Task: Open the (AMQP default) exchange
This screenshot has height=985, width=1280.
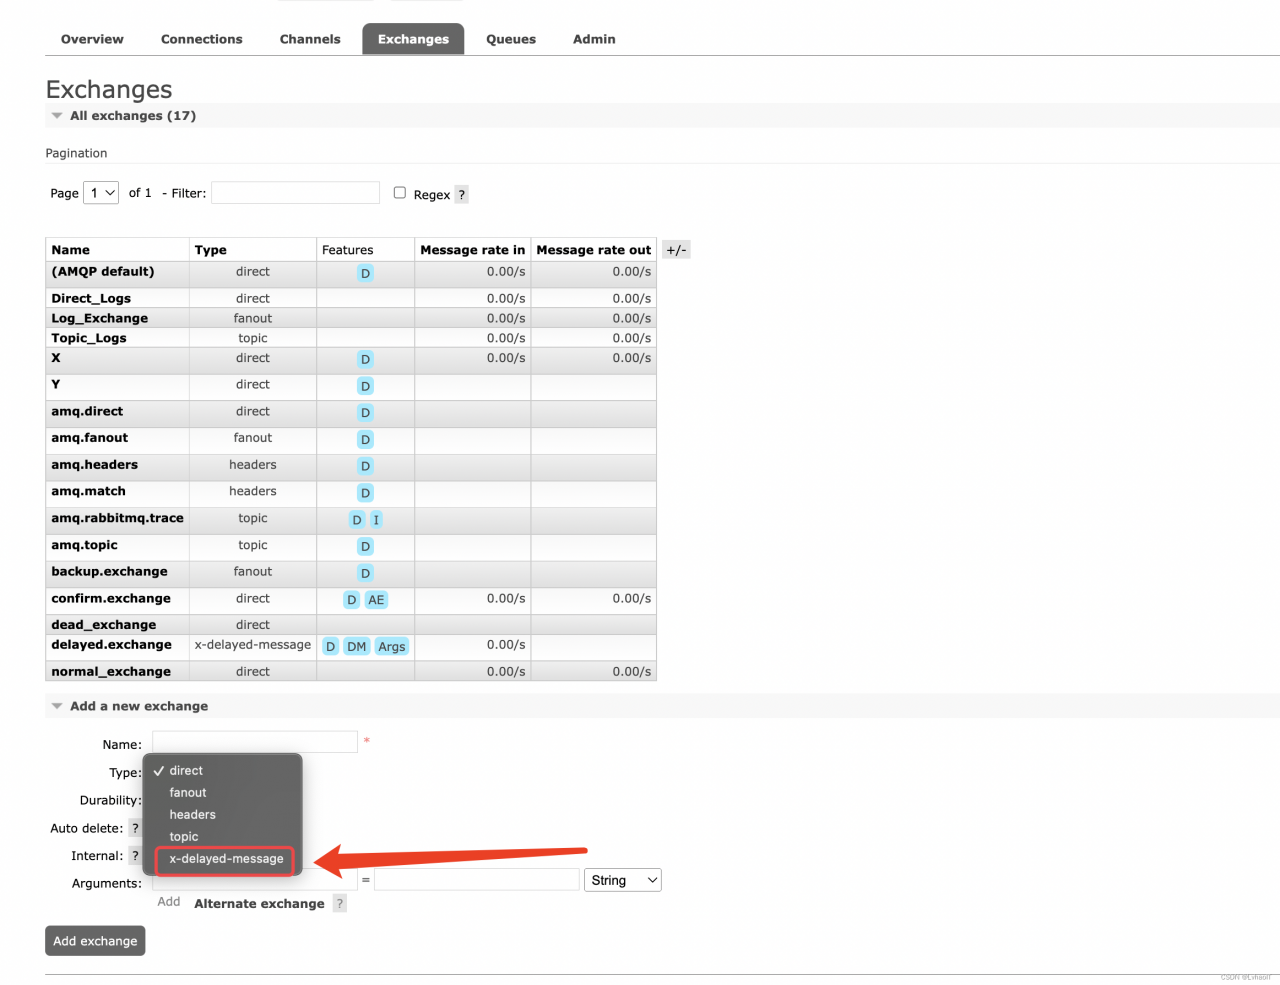Action: click(x=103, y=272)
